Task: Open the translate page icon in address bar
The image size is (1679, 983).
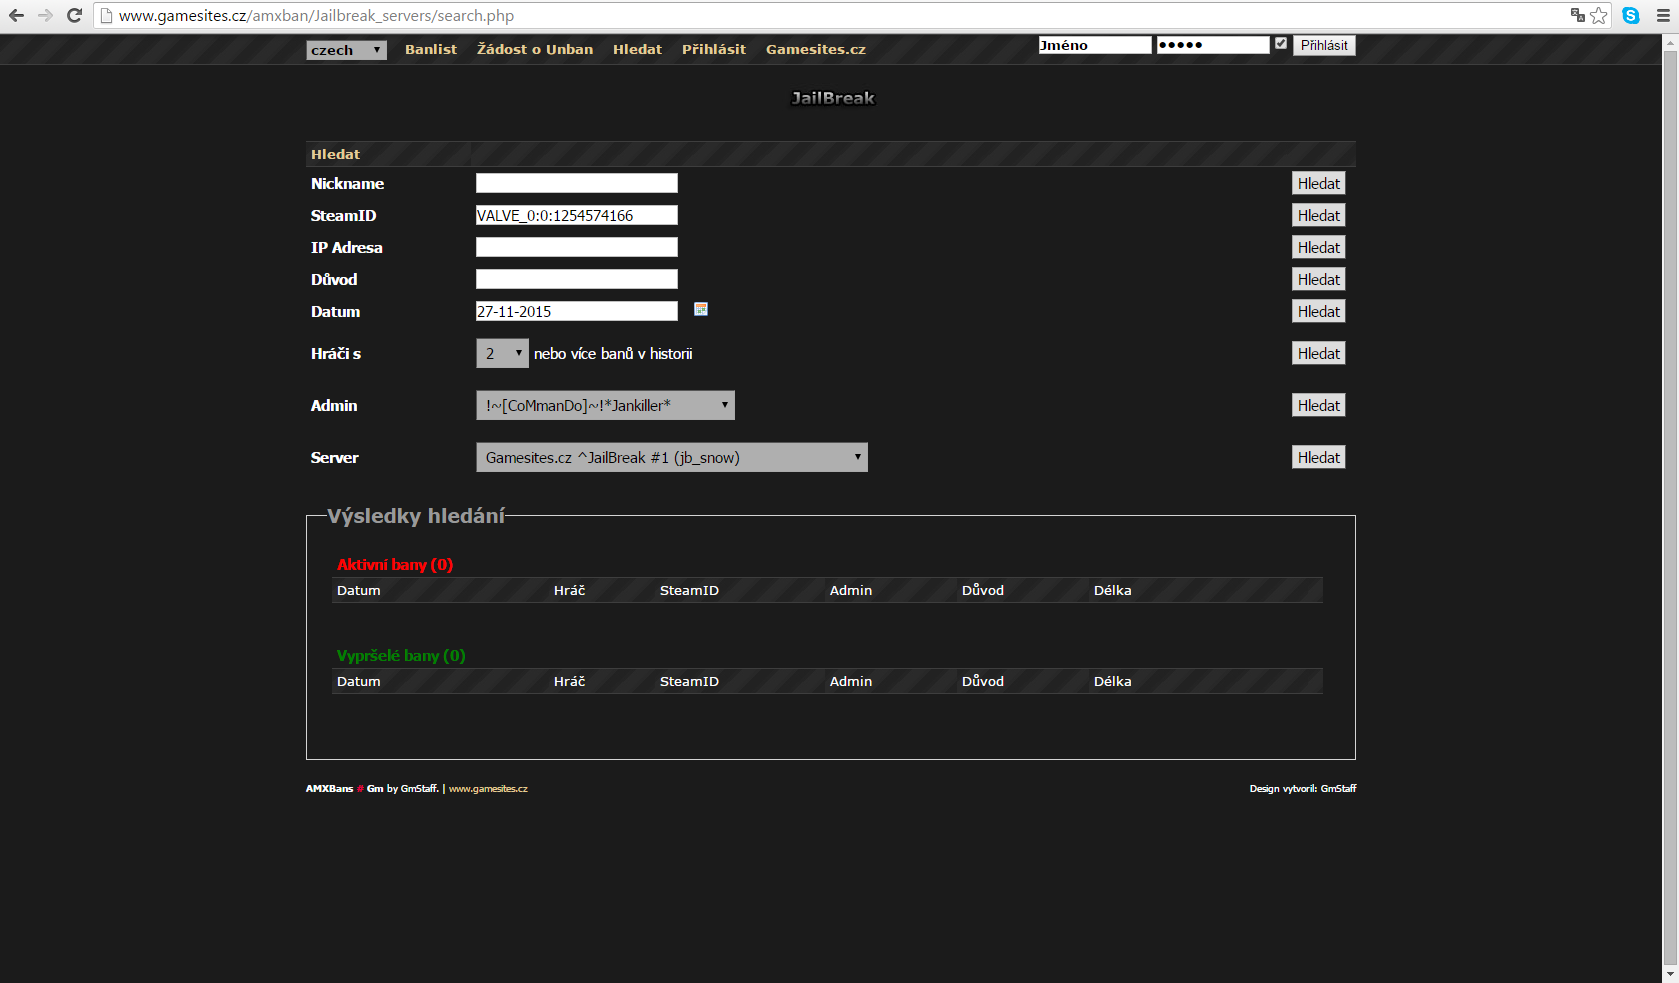Action: (x=1578, y=15)
